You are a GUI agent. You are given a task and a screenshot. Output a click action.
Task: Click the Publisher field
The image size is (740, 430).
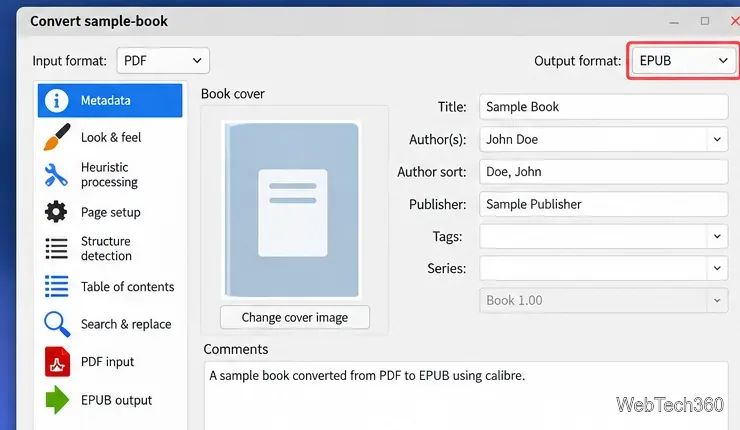[604, 204]
